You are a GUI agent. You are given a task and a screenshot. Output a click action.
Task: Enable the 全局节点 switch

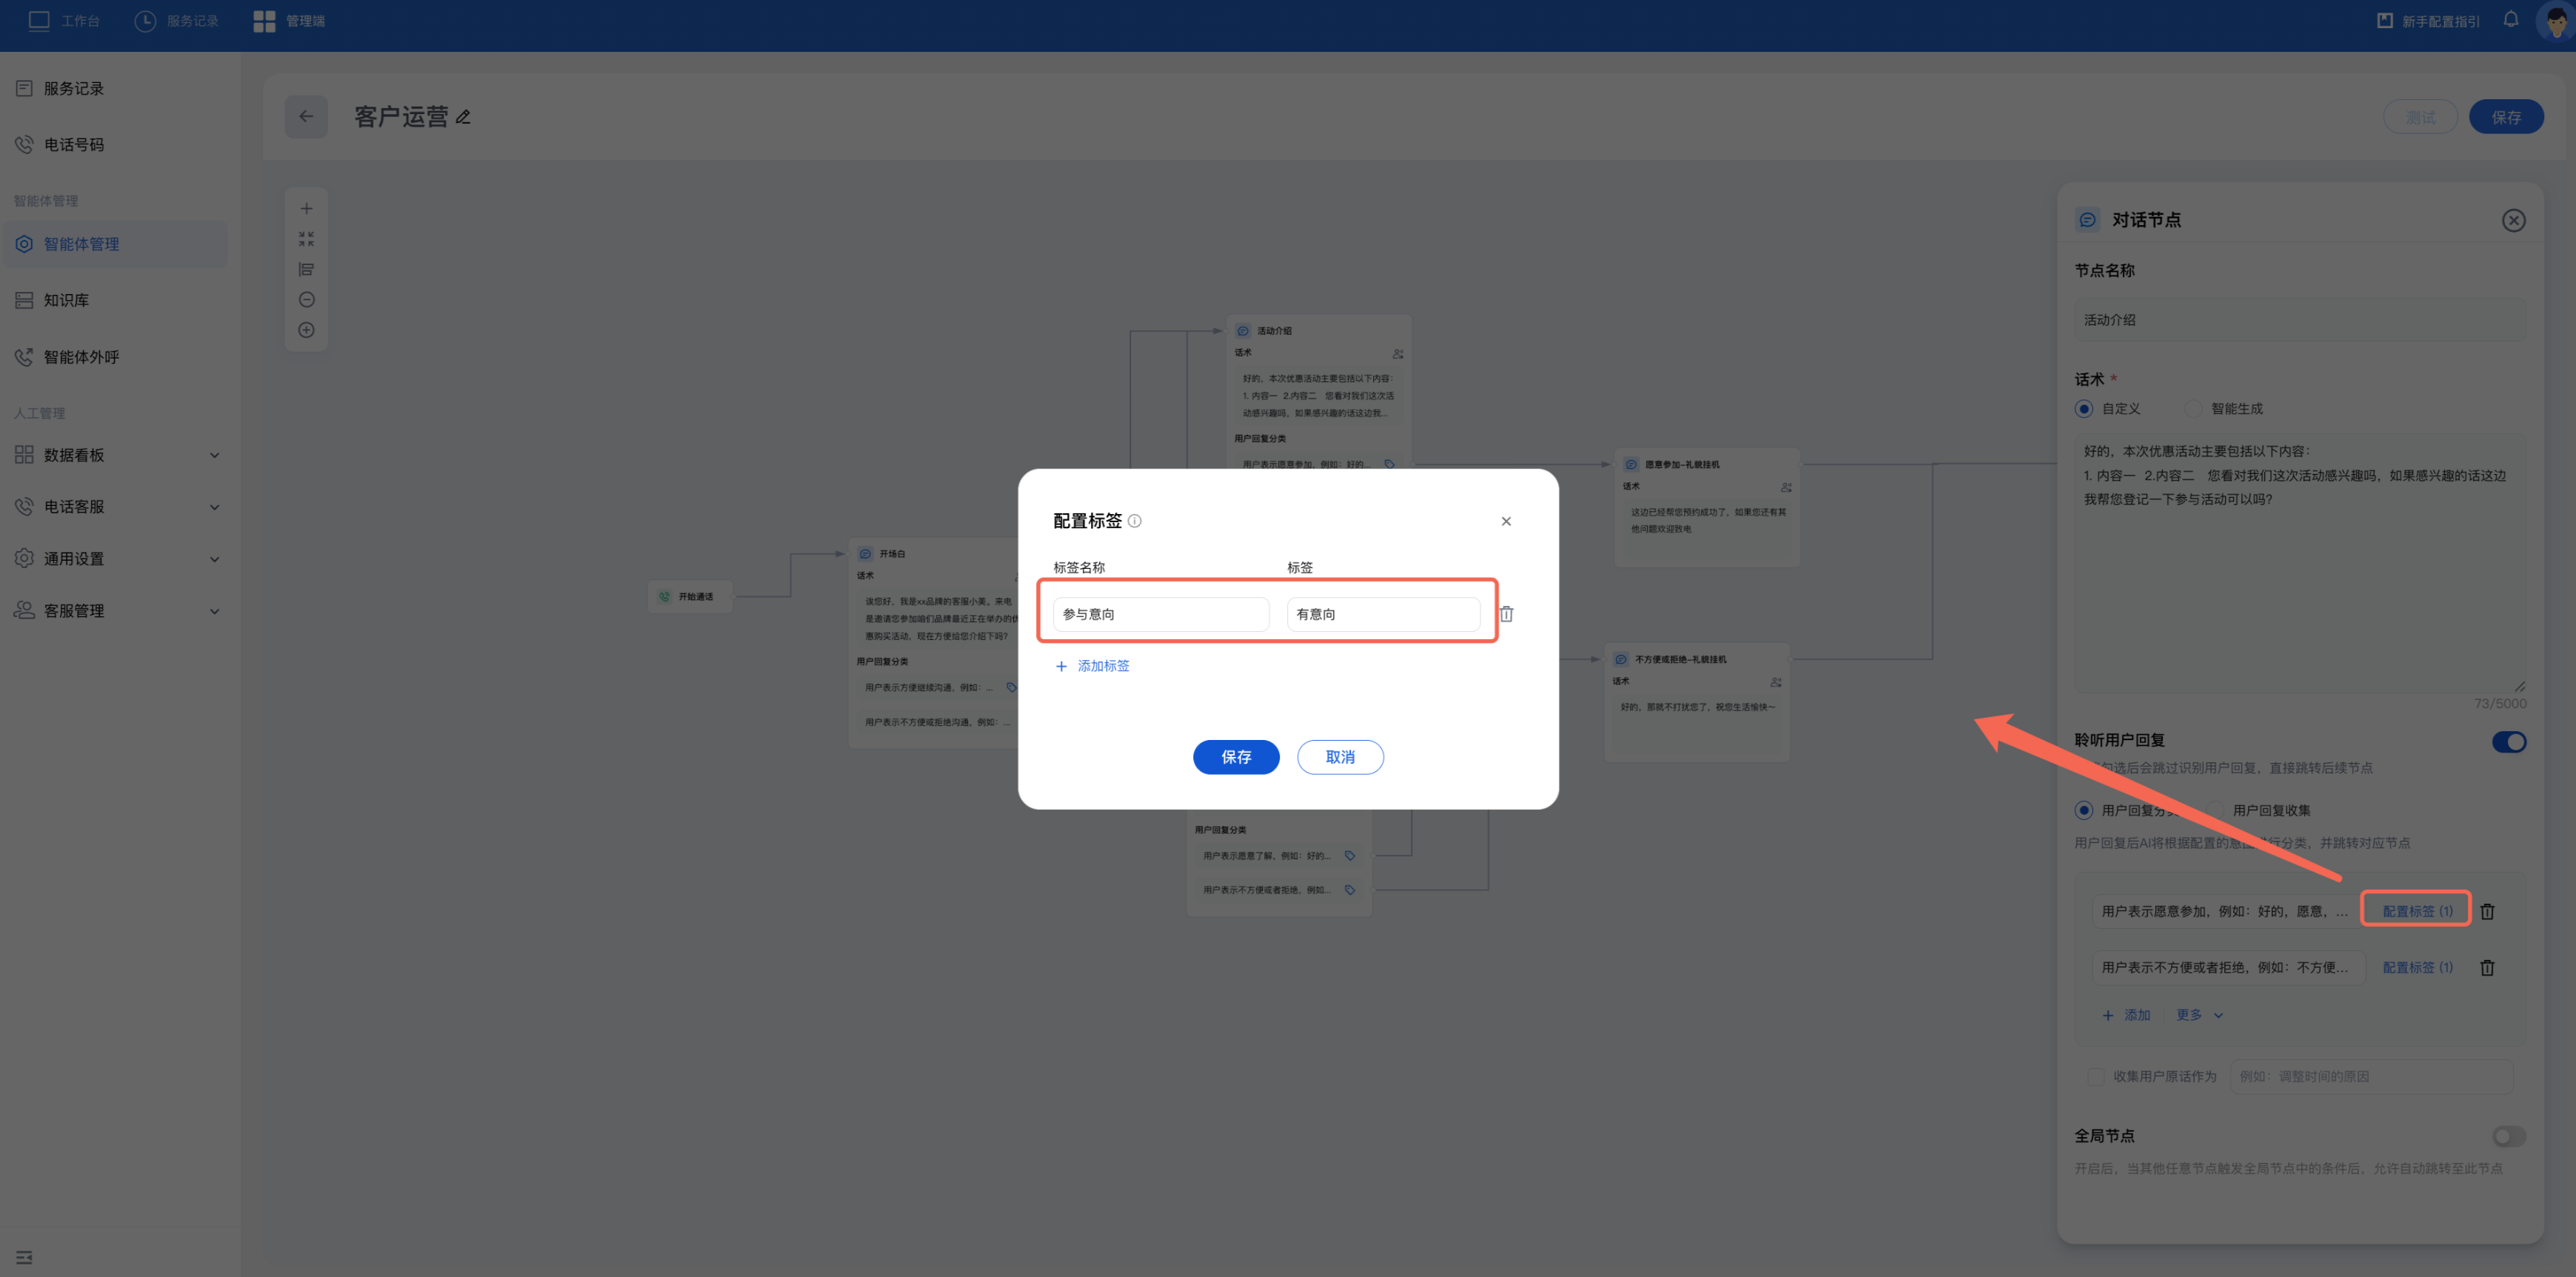click(2508, 1136)
